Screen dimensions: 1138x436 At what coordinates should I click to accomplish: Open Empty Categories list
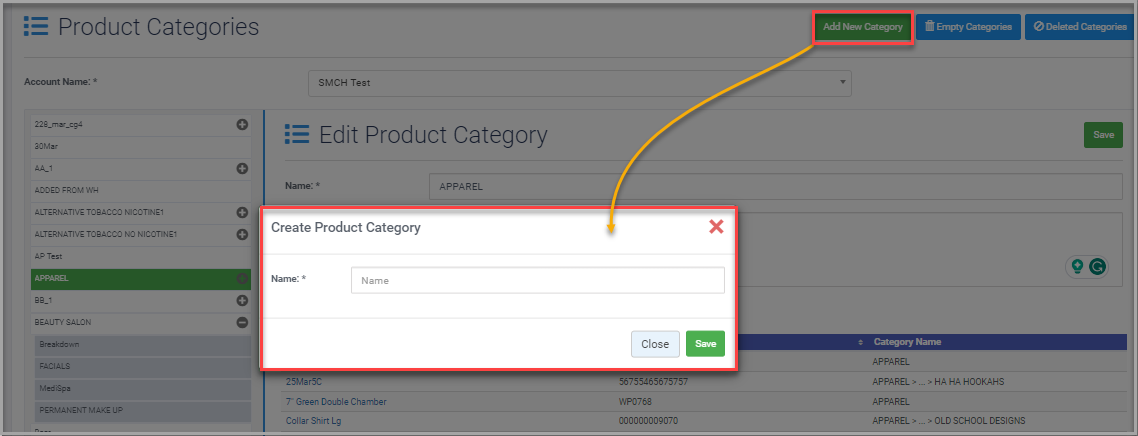pos(967,27)
